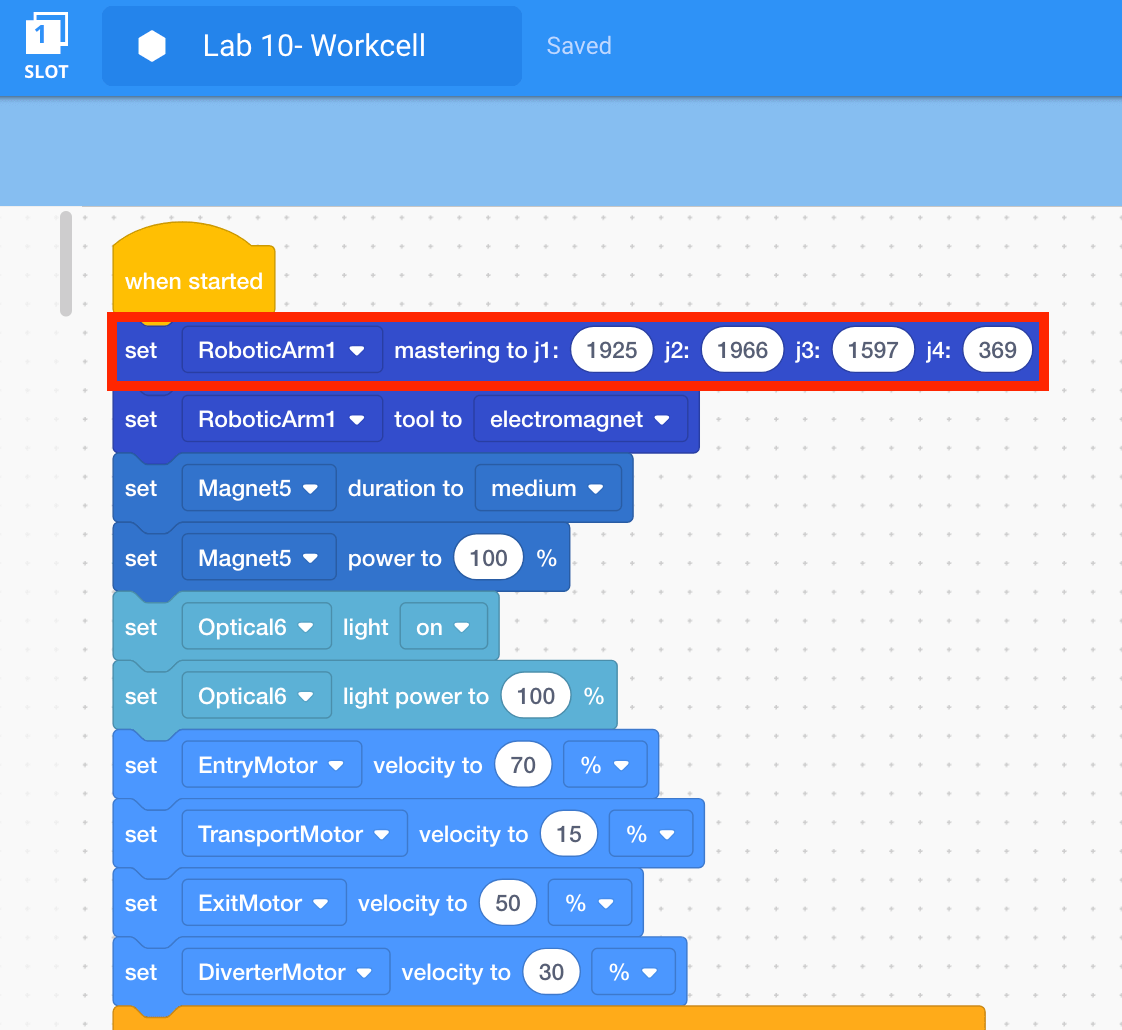The width and height of the screenshot is (1122, 1030).
Task: Click the Optical6 light power value 100
Action: click(535, 696)
